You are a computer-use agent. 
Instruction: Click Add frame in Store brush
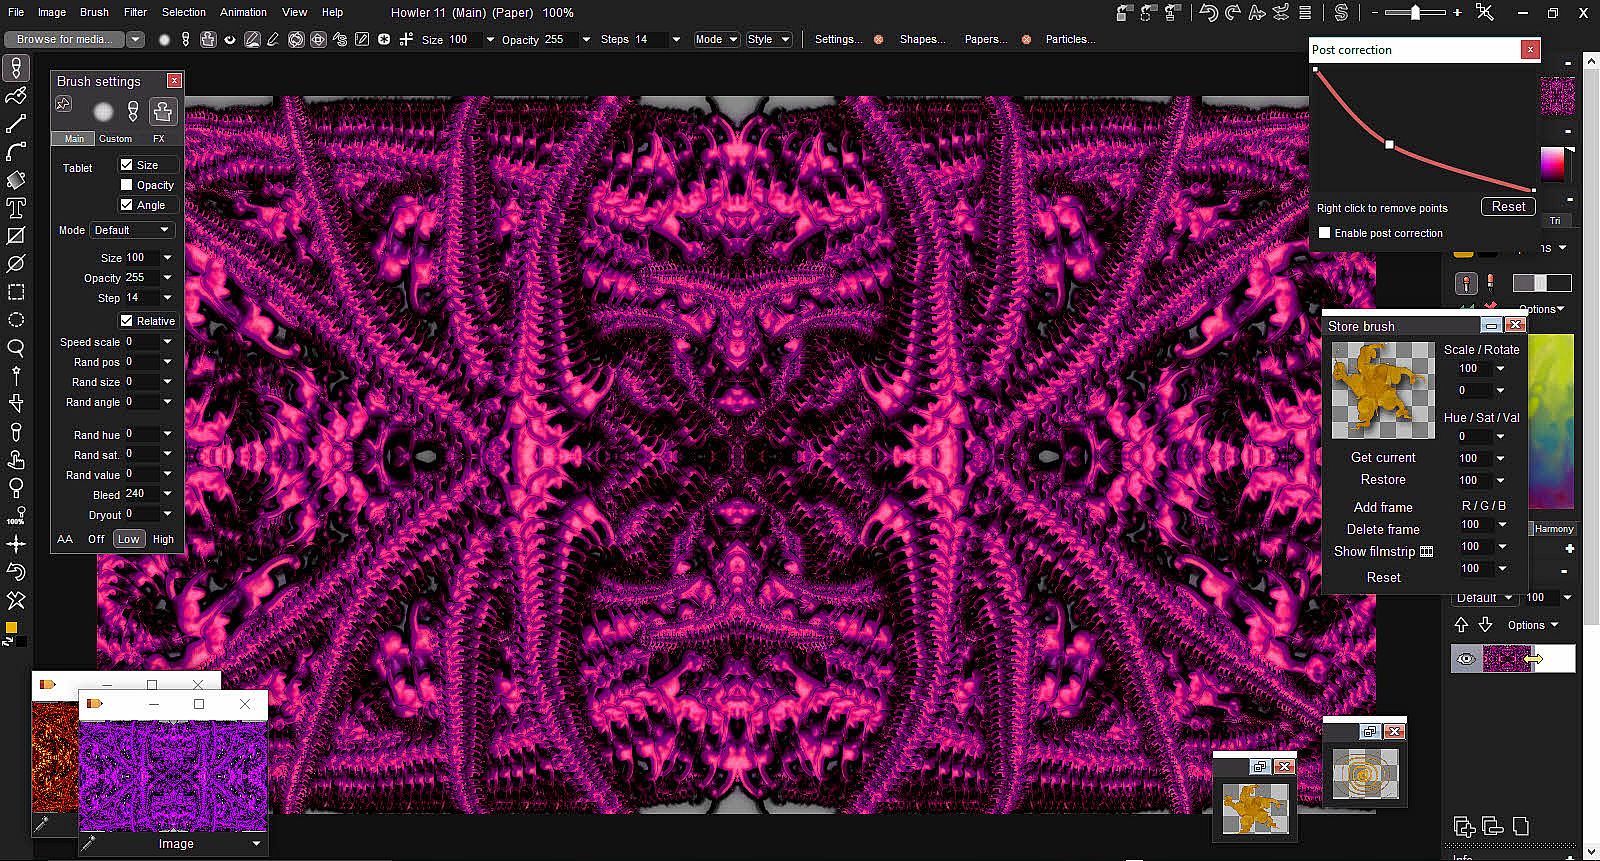(1383, 508)
